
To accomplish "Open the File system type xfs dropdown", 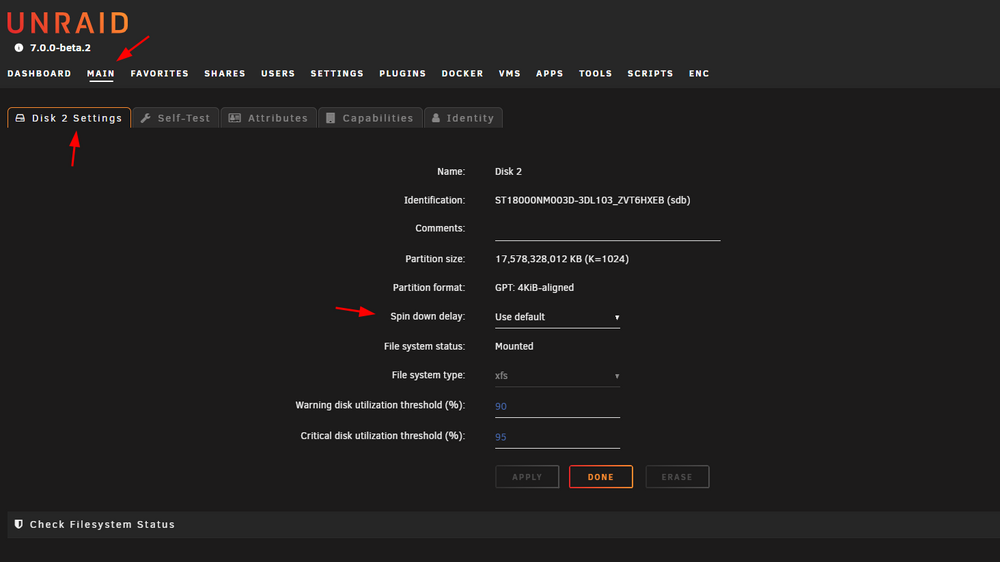I will click(x=557, y=376).
